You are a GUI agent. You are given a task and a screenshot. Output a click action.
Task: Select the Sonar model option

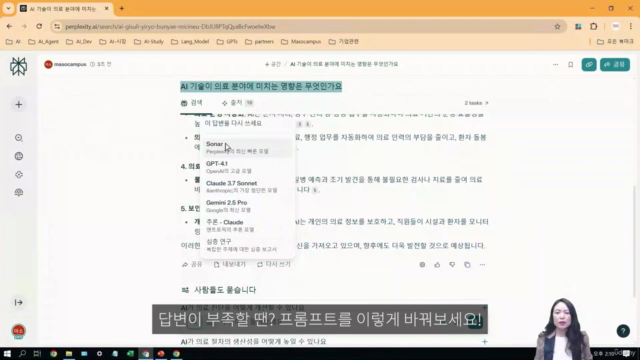click(x=248, y=147)
